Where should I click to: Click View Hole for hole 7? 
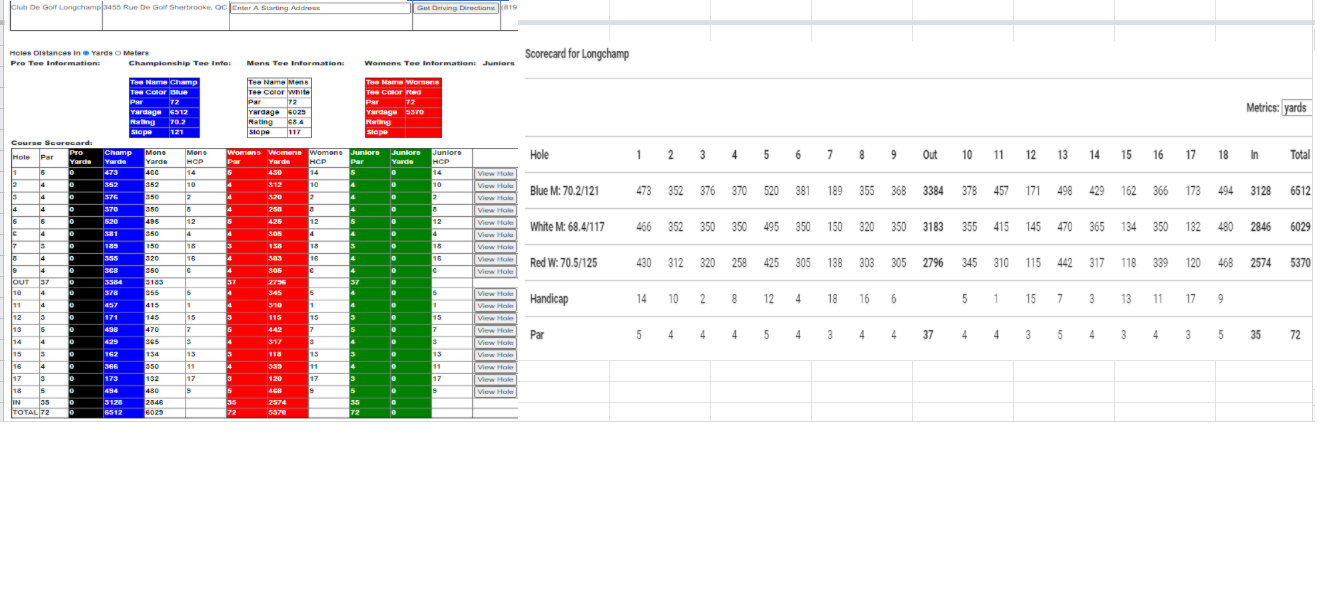click(x=495, y=247)
